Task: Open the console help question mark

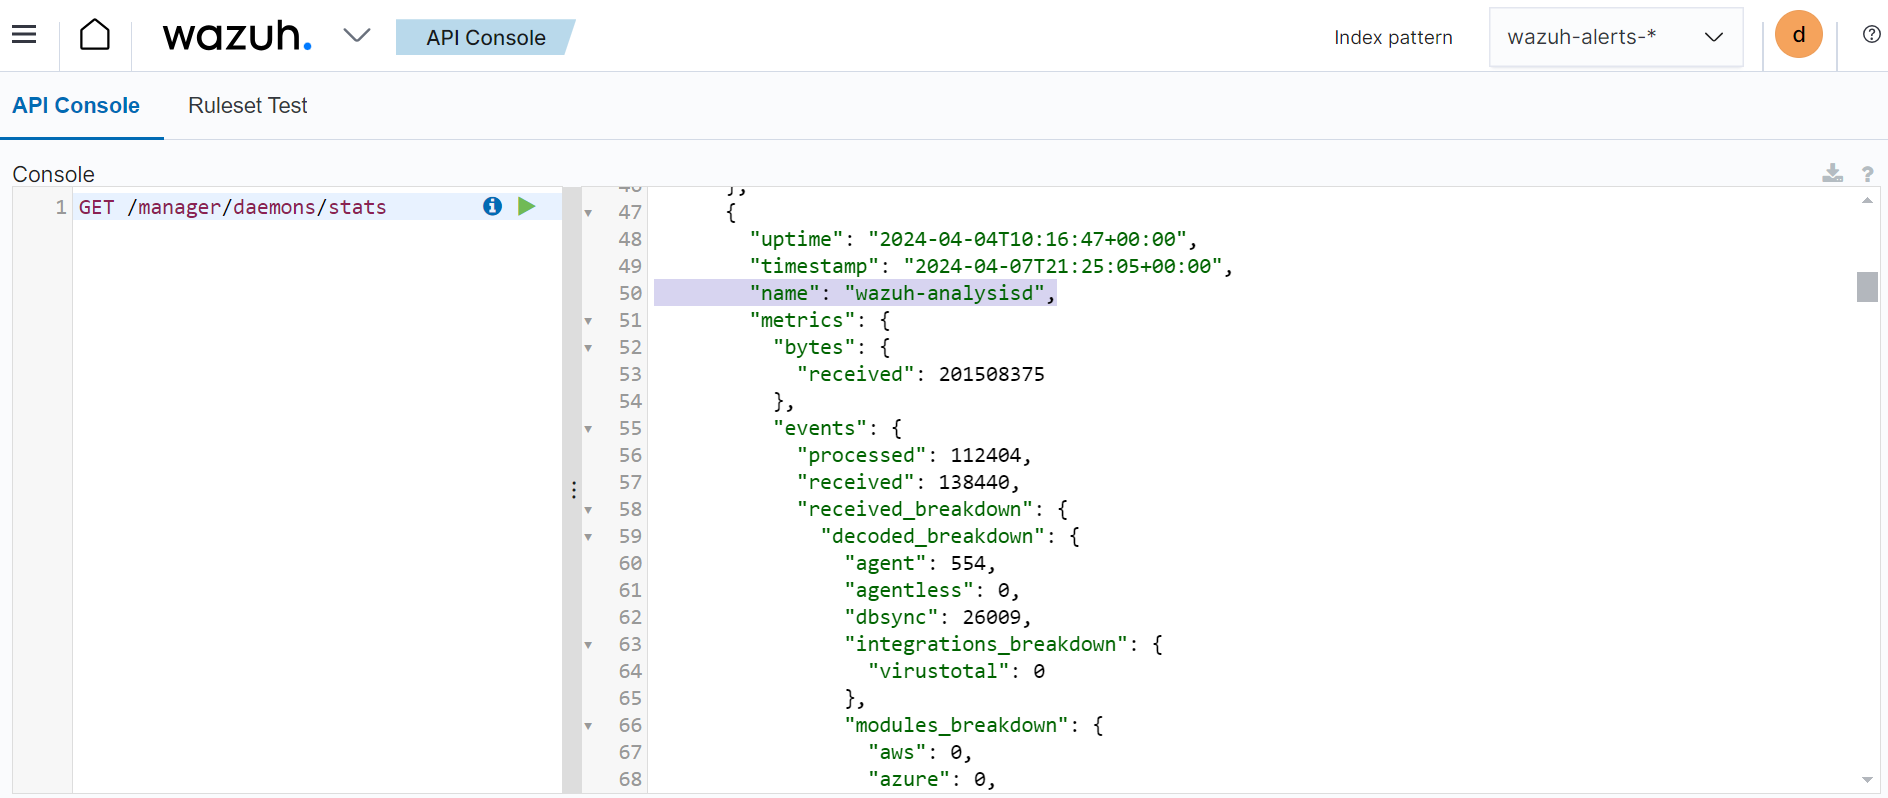Action: point(1867,174)
